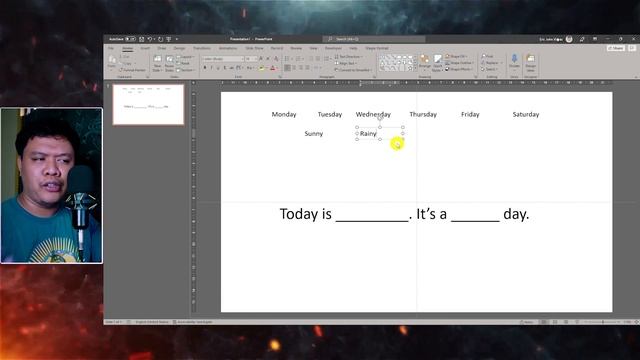Click the Saturday text on slide
Image resolution: width=640 pixels, height=360 pixels.
coord(526,114)
